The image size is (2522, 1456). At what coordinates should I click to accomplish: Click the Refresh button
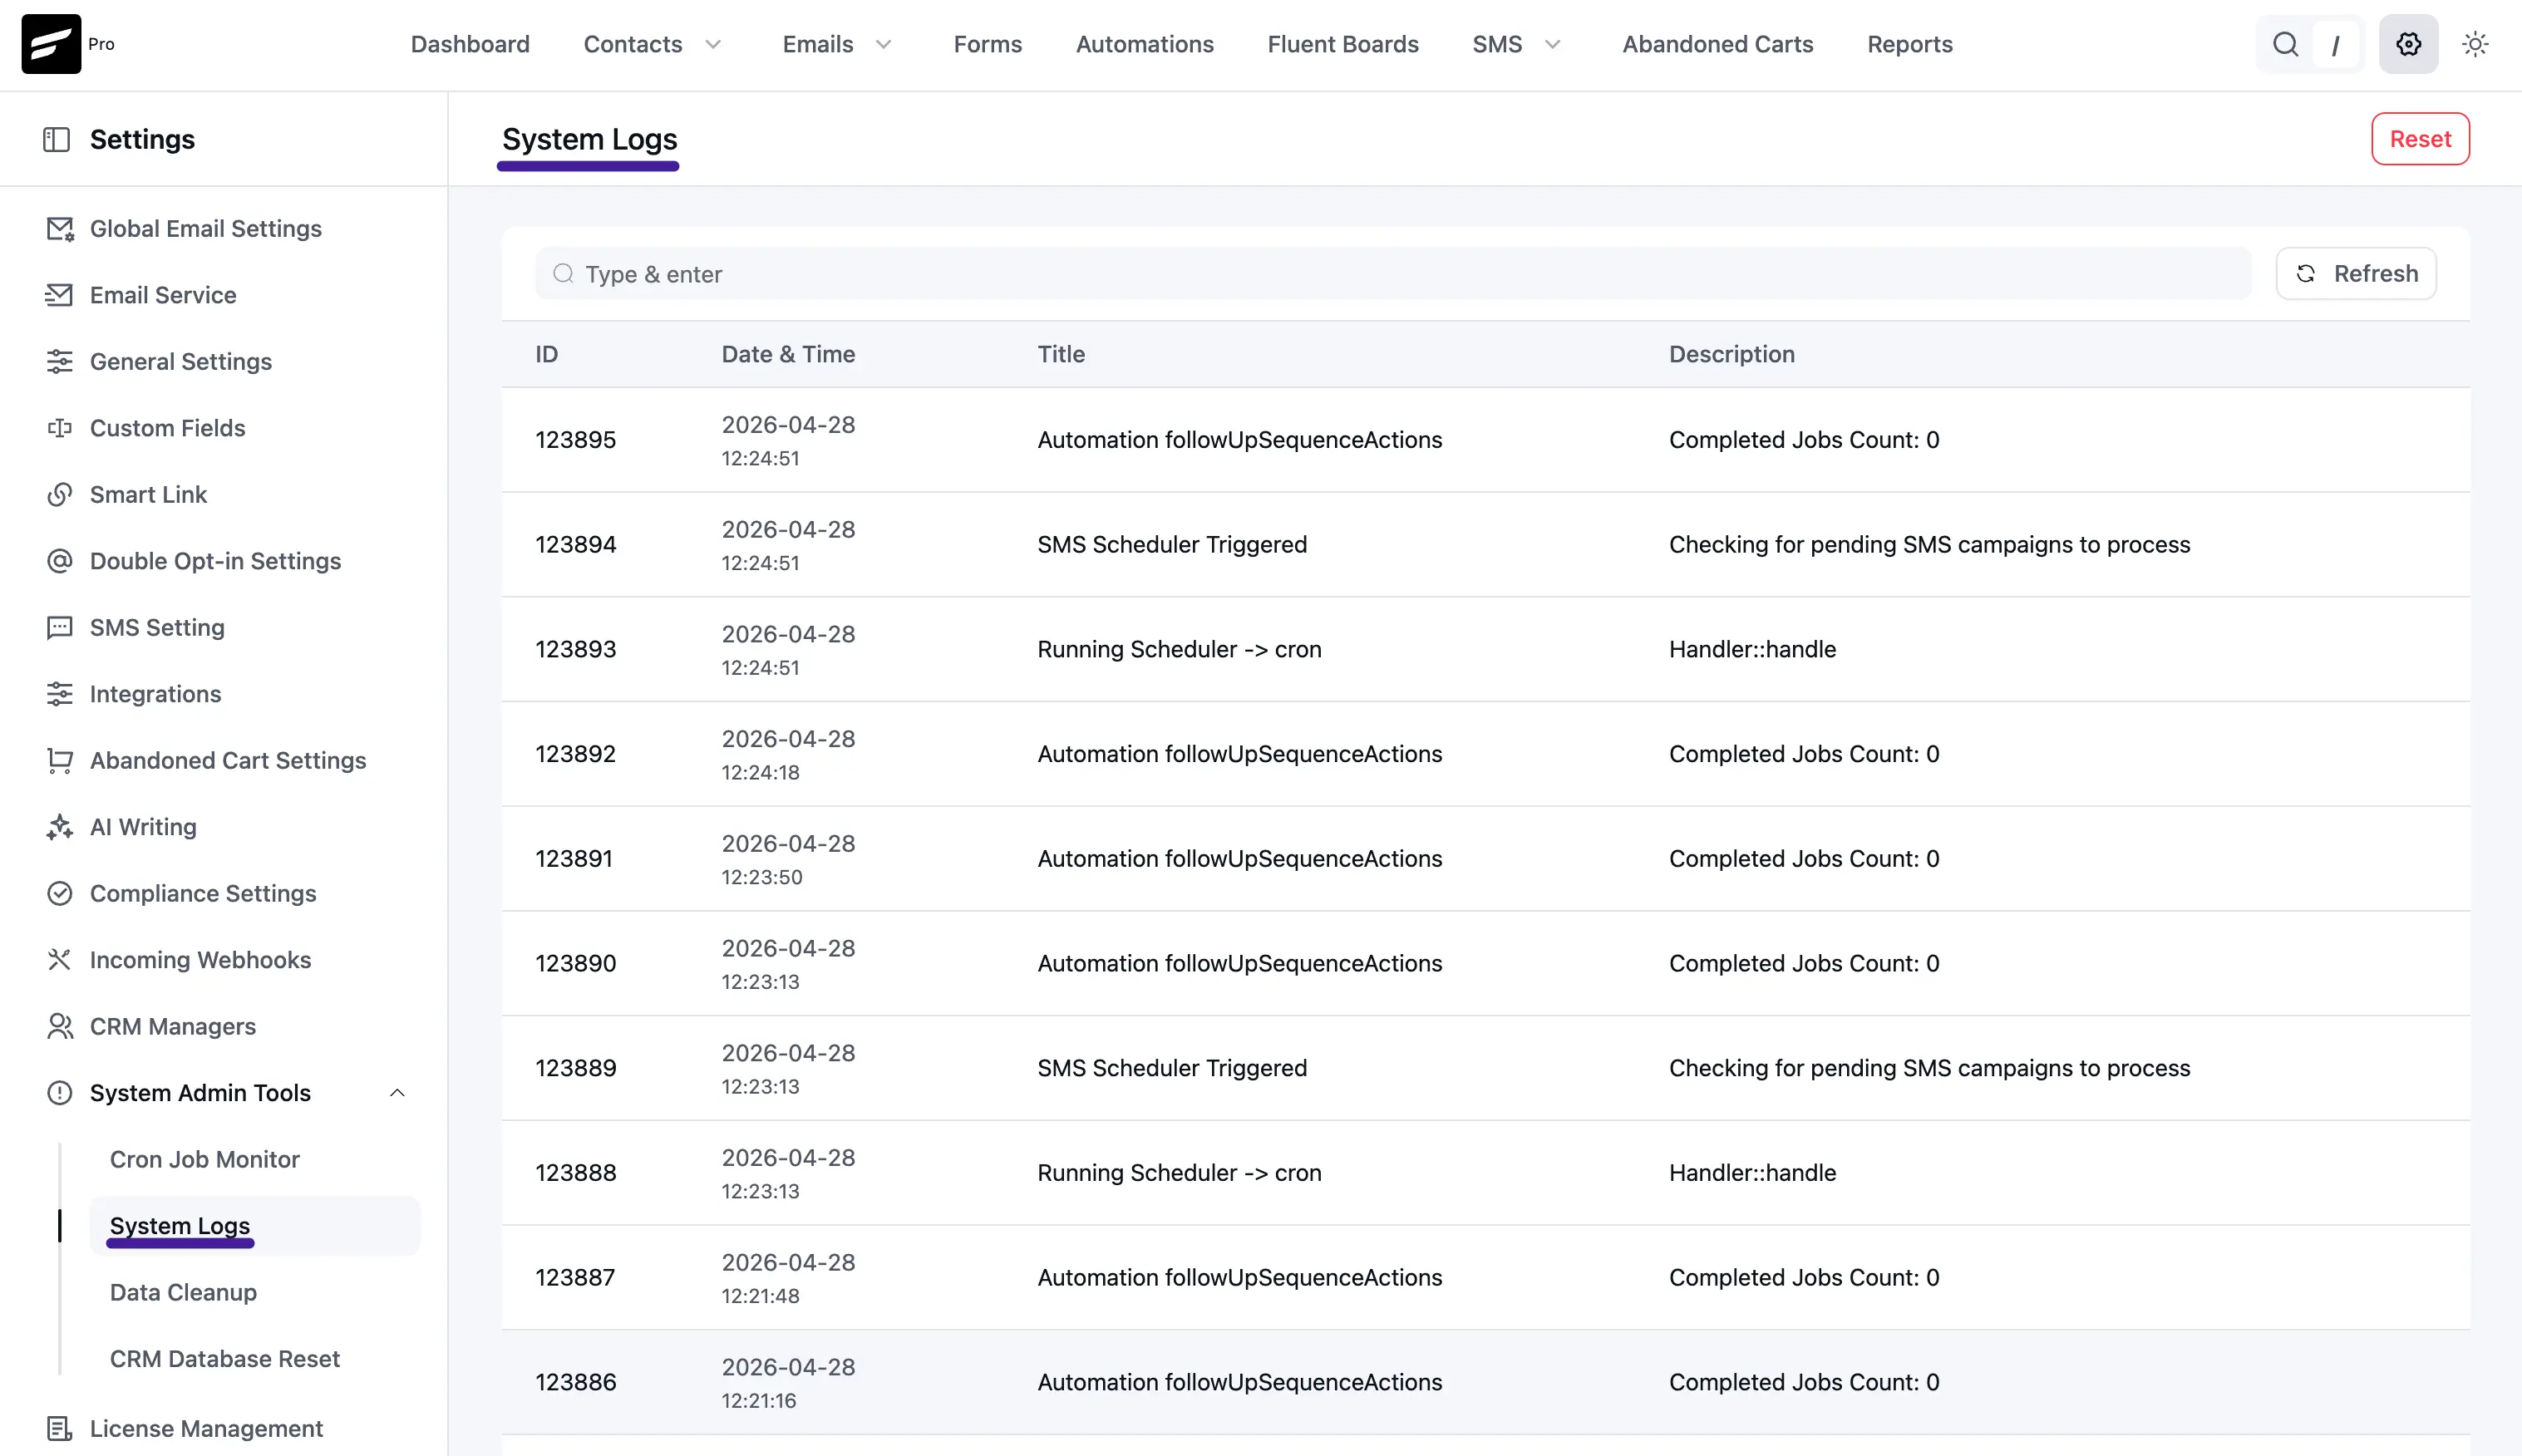2356,274
